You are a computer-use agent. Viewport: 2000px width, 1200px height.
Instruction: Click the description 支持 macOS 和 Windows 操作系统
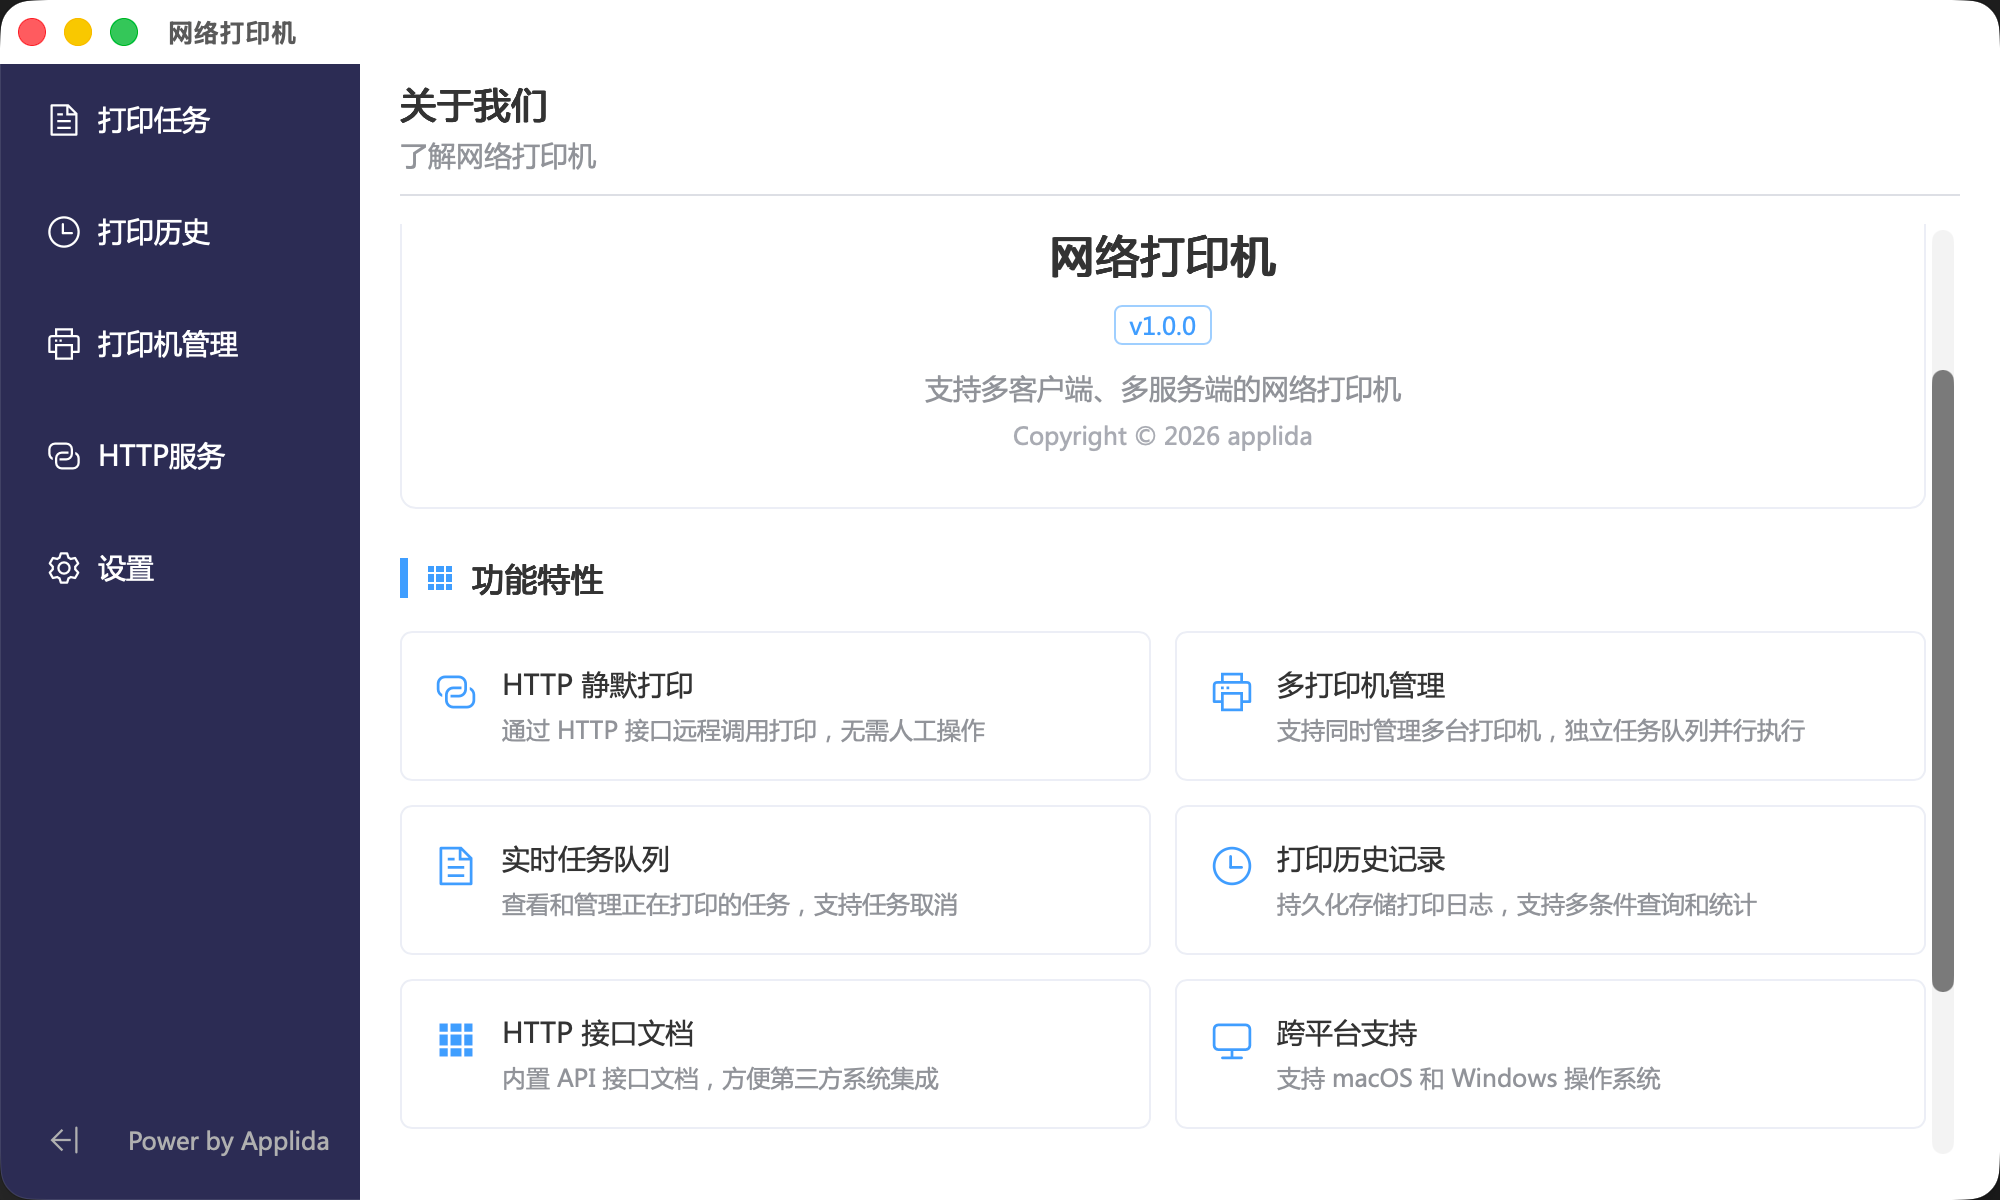[x=1469, y=1079]
